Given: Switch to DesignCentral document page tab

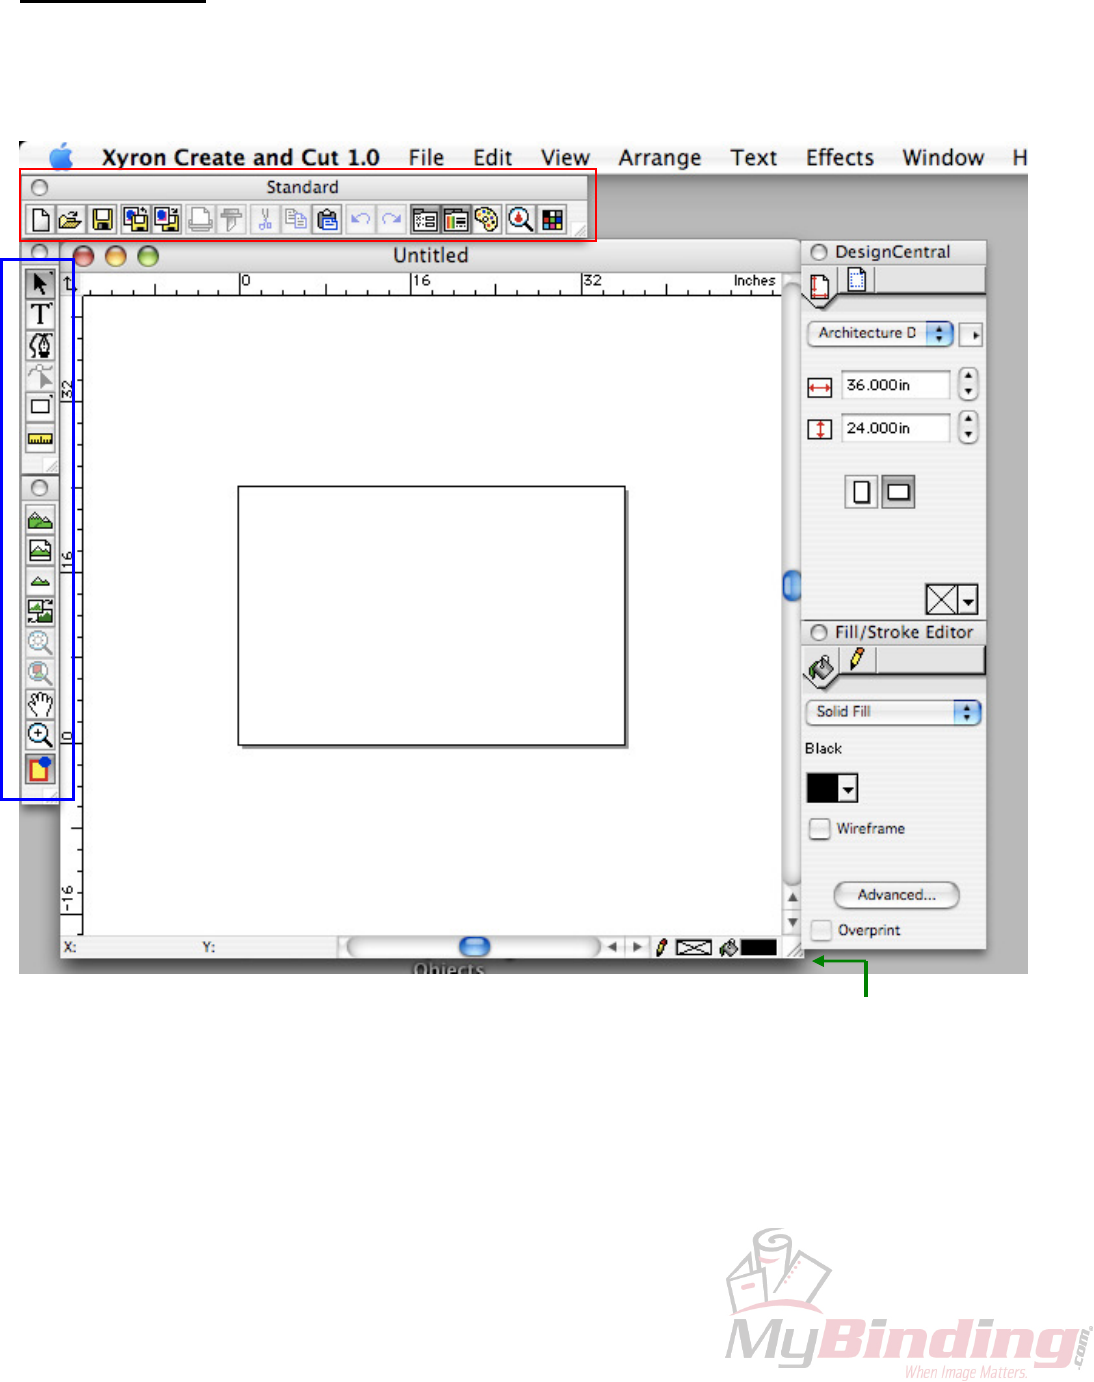Looking at the screenshot, I should (x=820, y=287).
